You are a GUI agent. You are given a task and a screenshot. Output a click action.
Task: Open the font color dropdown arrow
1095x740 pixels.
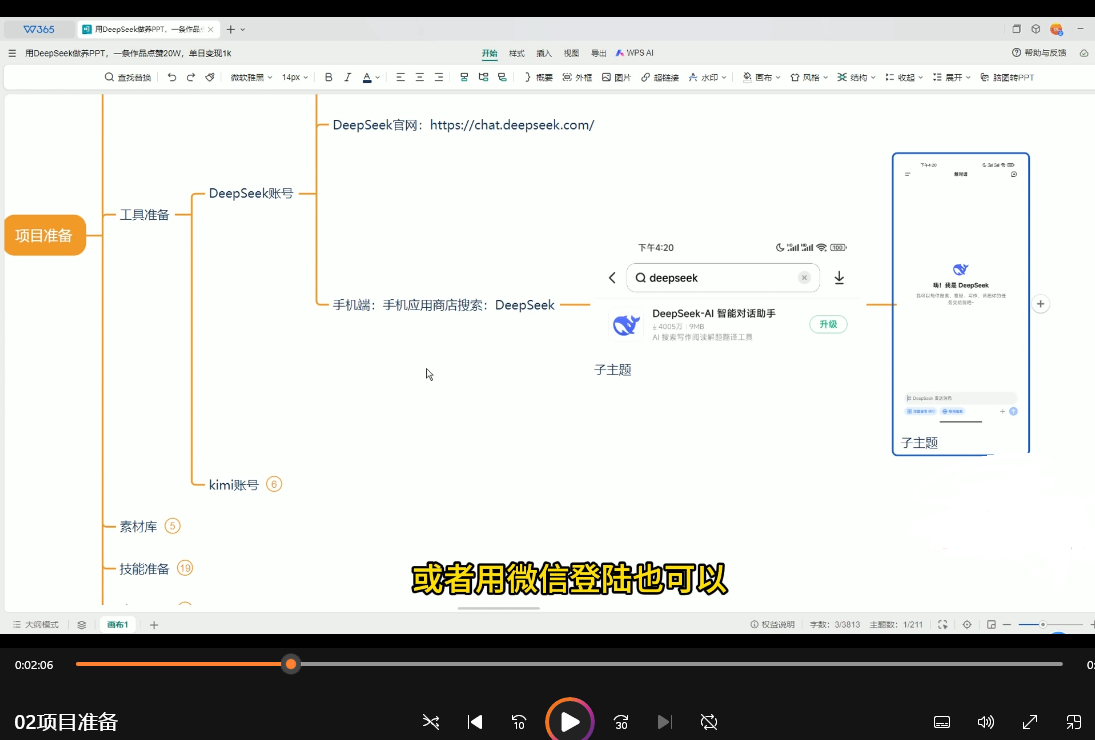point(378,77)
